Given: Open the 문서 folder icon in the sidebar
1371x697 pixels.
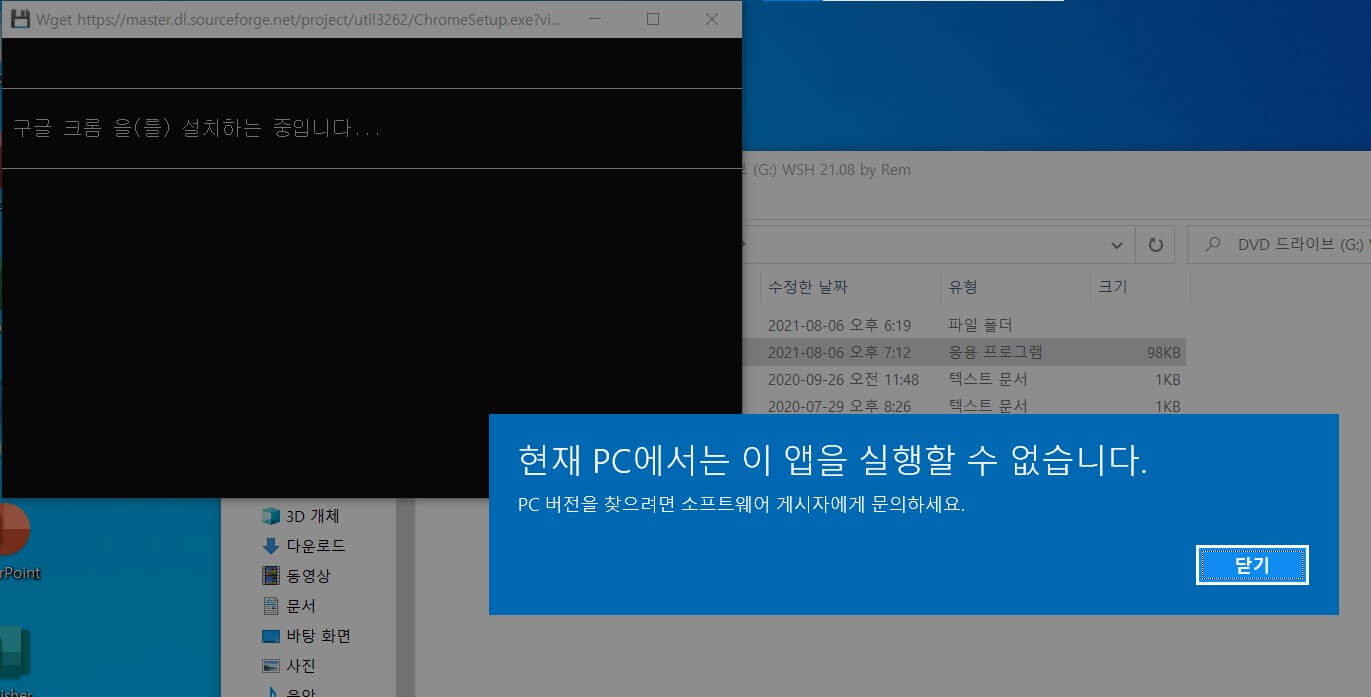Looking at the screenshot, I should click(270, 606).
